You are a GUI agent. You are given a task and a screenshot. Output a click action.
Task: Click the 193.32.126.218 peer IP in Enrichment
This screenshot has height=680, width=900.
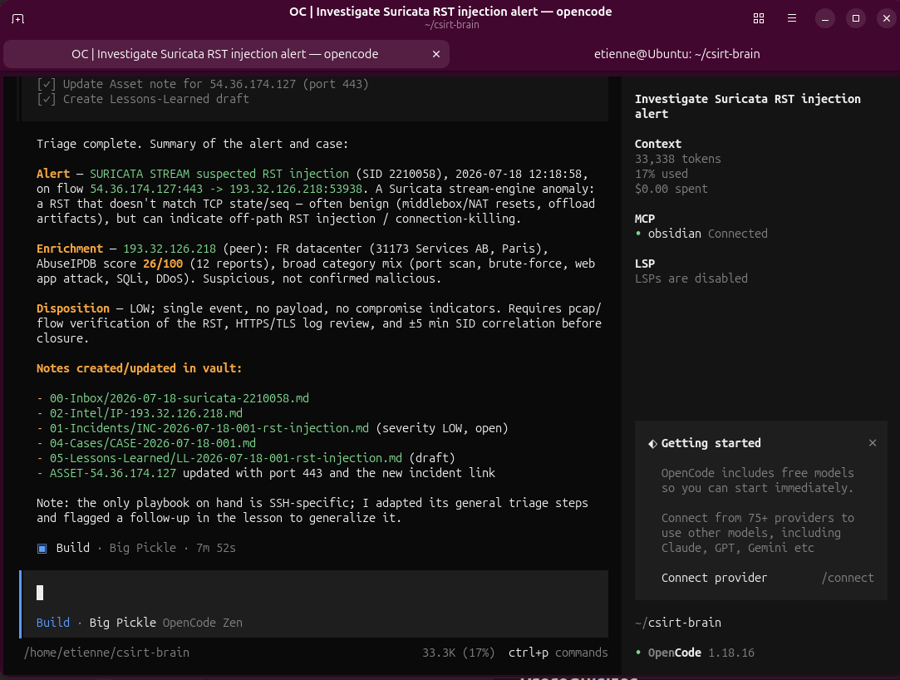(169, 248)
